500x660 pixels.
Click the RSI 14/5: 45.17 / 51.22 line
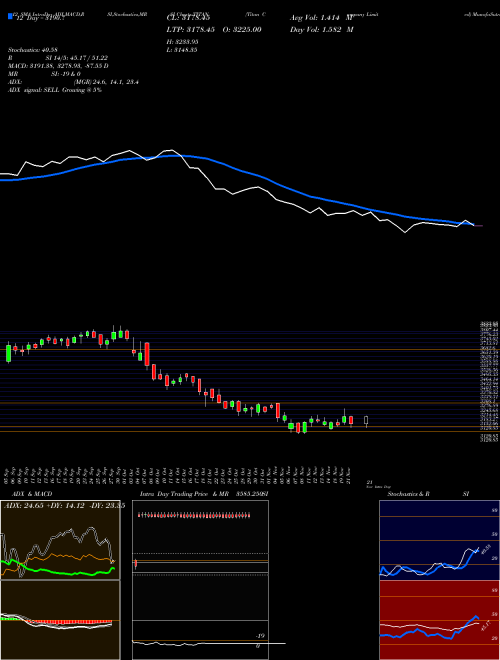coord(58,58)
